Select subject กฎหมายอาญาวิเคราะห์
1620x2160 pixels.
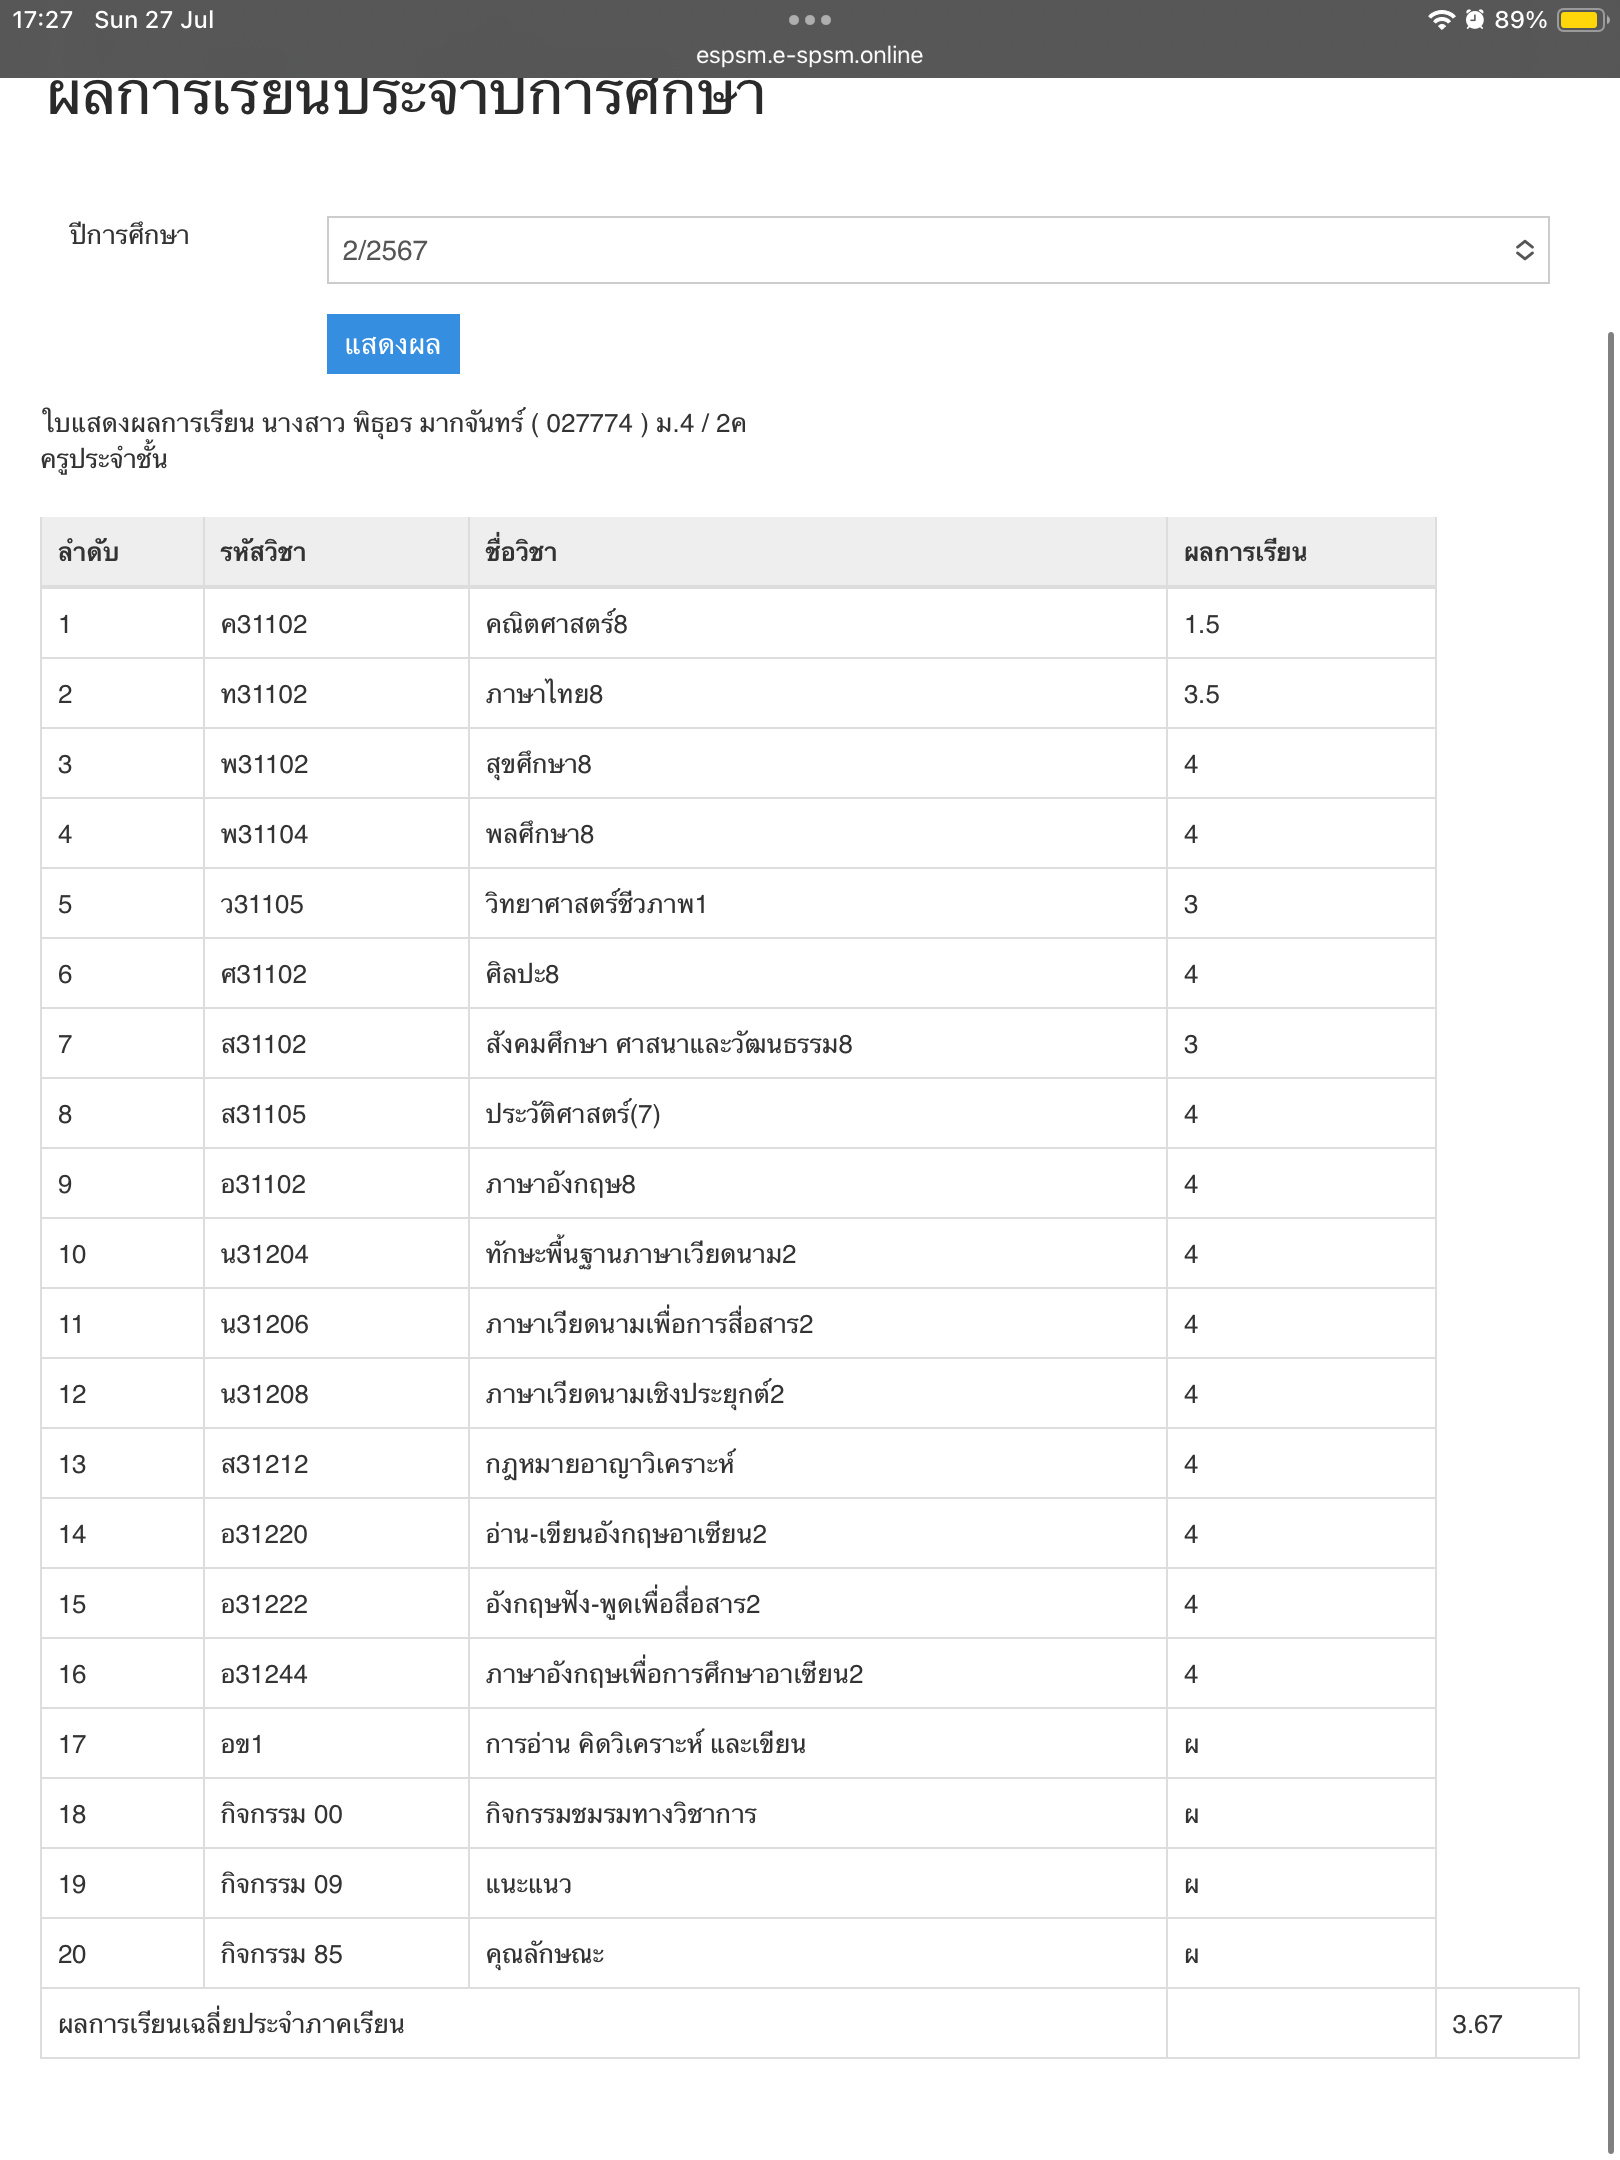coord(610,1464)
